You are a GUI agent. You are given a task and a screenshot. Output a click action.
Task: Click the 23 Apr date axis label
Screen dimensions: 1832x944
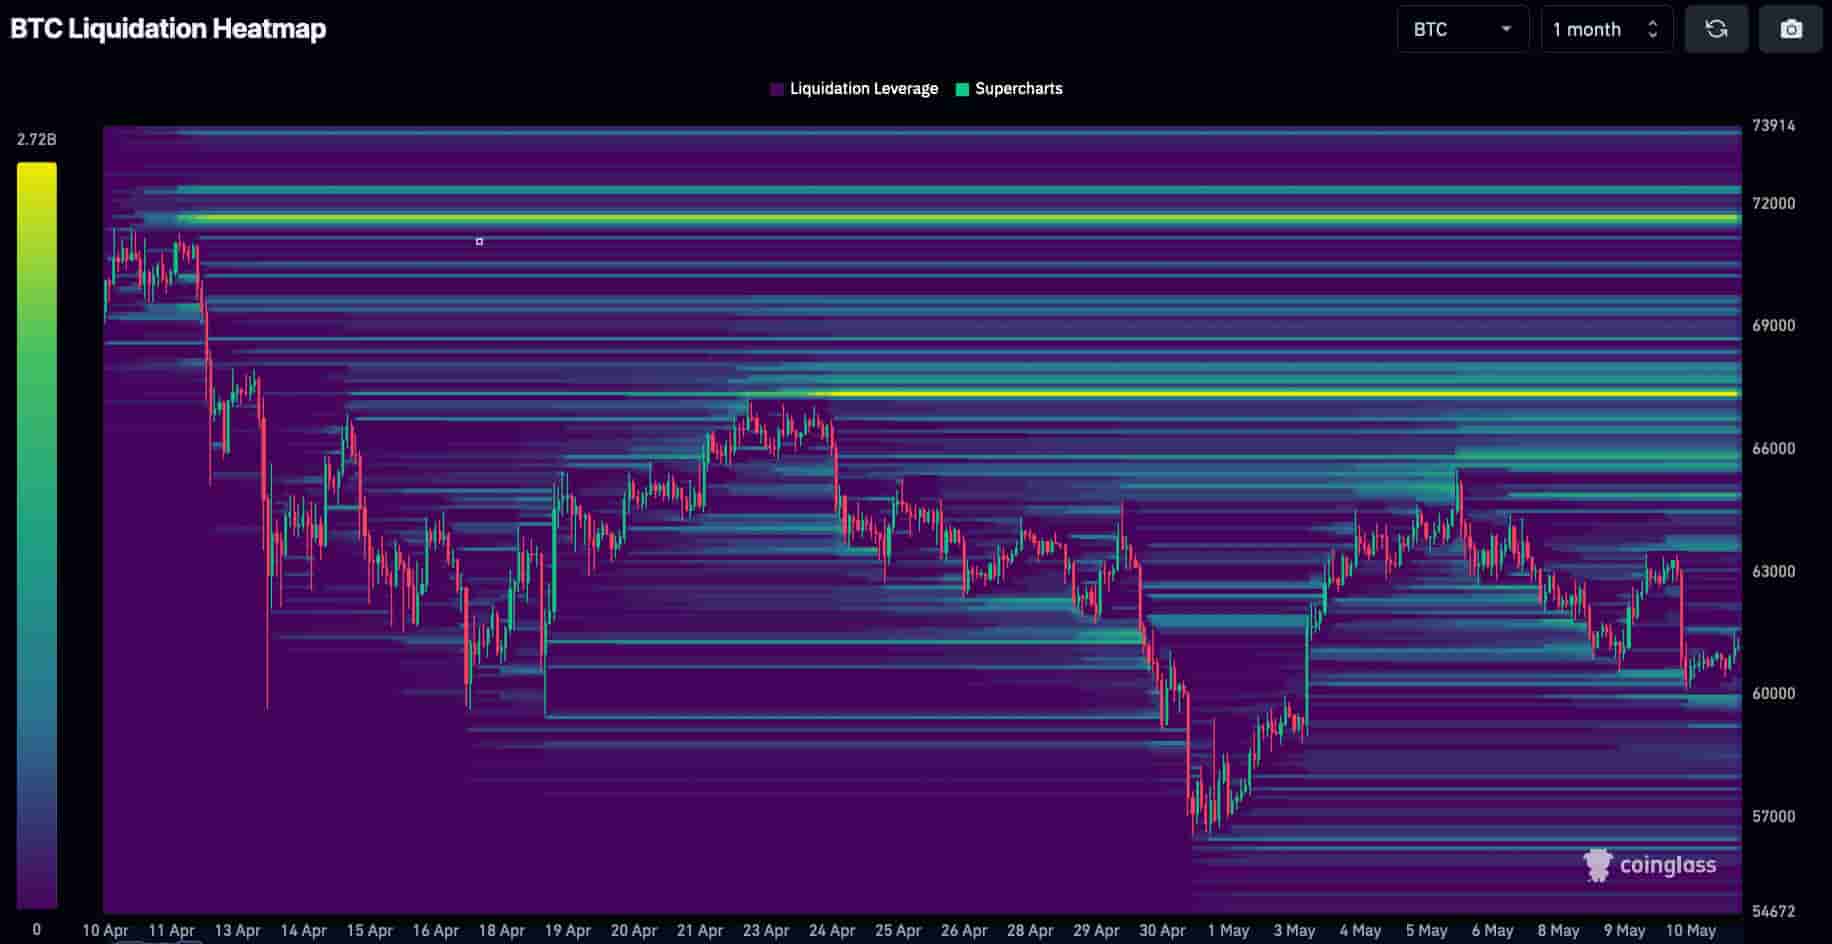pos(765,930)
